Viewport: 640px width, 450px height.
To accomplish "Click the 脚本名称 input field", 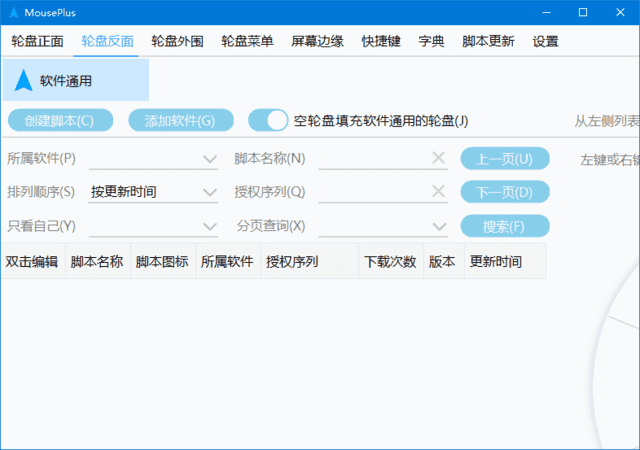I will [370, 158].
